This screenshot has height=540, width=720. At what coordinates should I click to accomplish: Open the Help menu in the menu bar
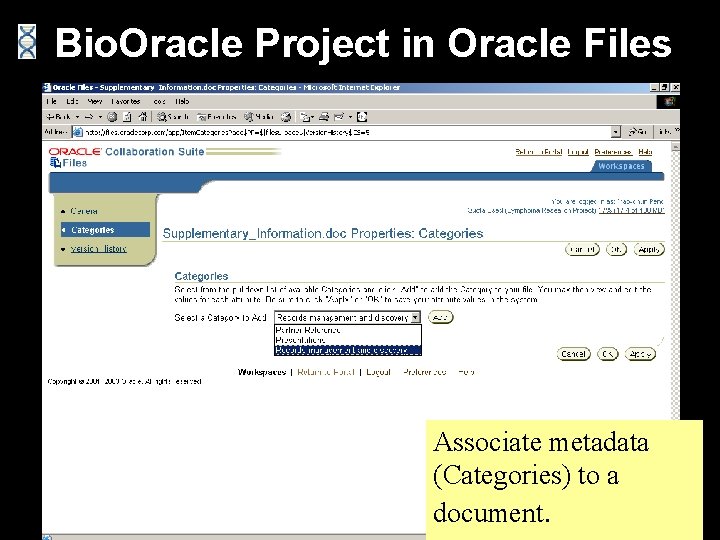pos(182,101)
